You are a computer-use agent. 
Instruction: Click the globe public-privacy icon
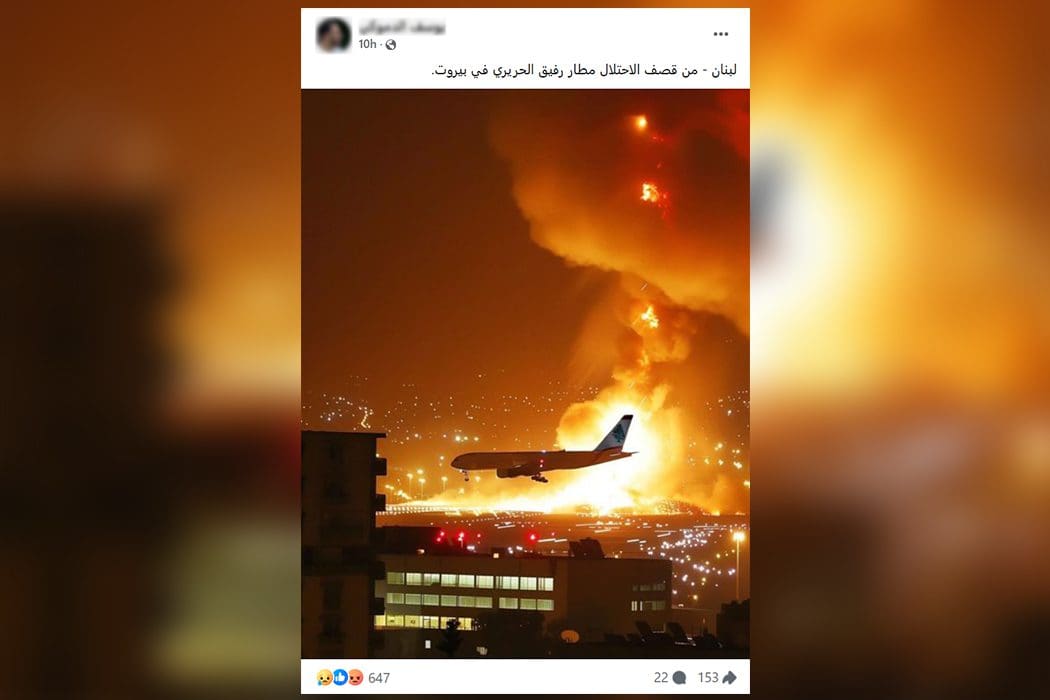(391, 45)
